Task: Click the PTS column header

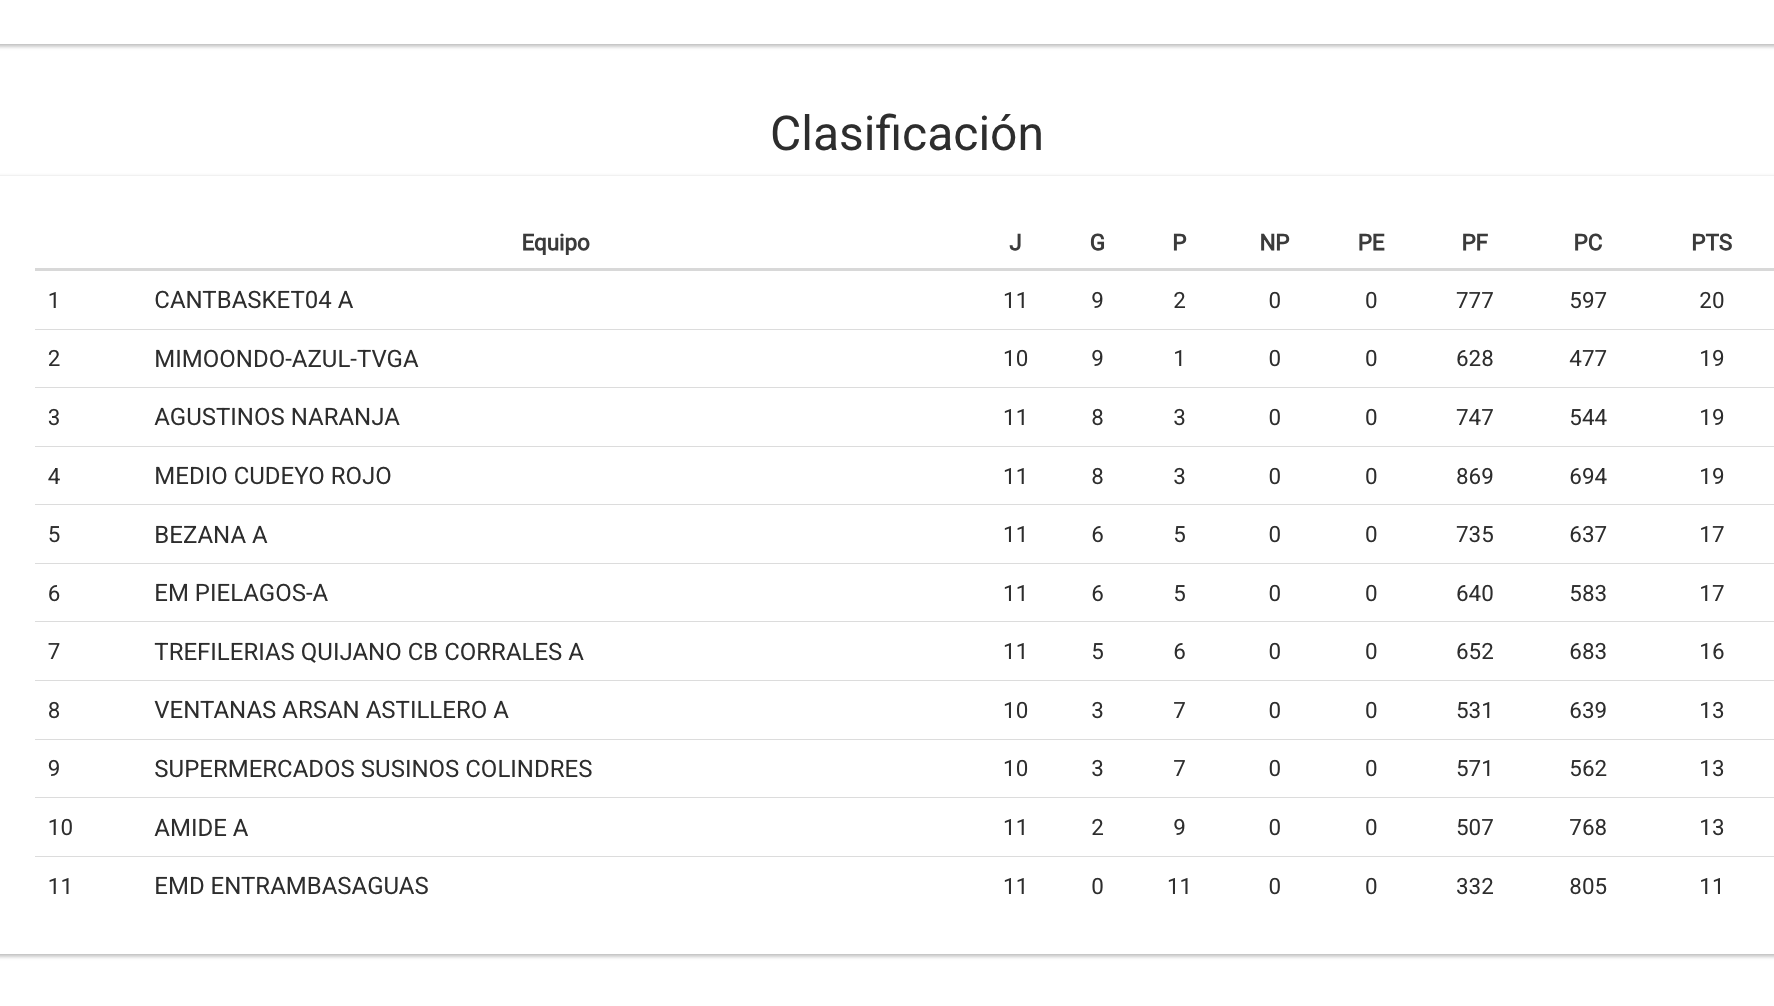Action: click(1711, 243)
